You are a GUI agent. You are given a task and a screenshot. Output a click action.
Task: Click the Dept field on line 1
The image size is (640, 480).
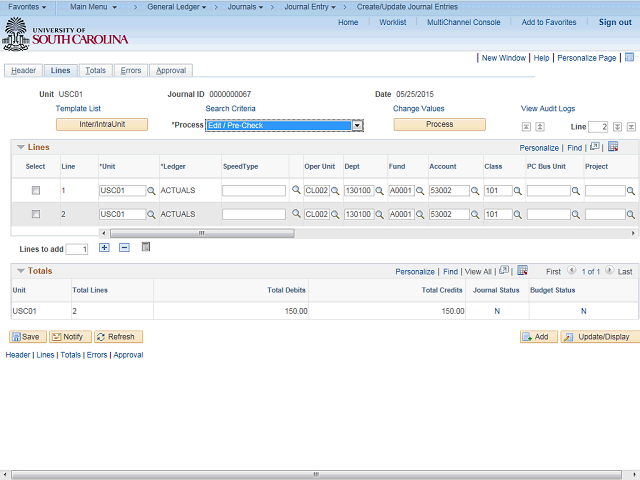357,190
